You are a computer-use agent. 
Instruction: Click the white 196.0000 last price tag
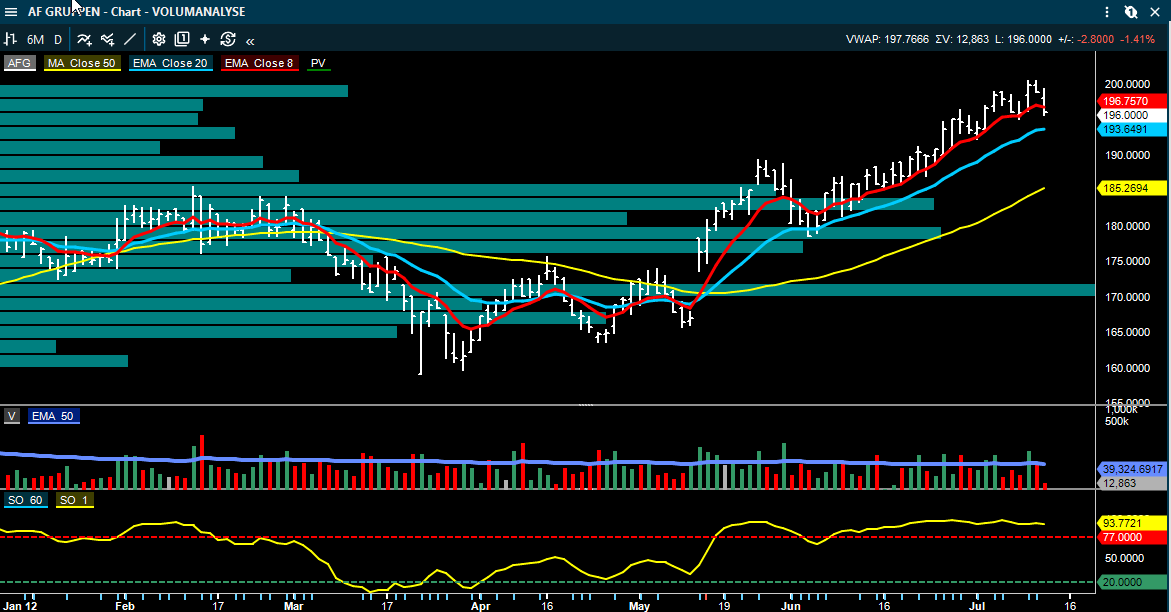[x=1131, y=115]
